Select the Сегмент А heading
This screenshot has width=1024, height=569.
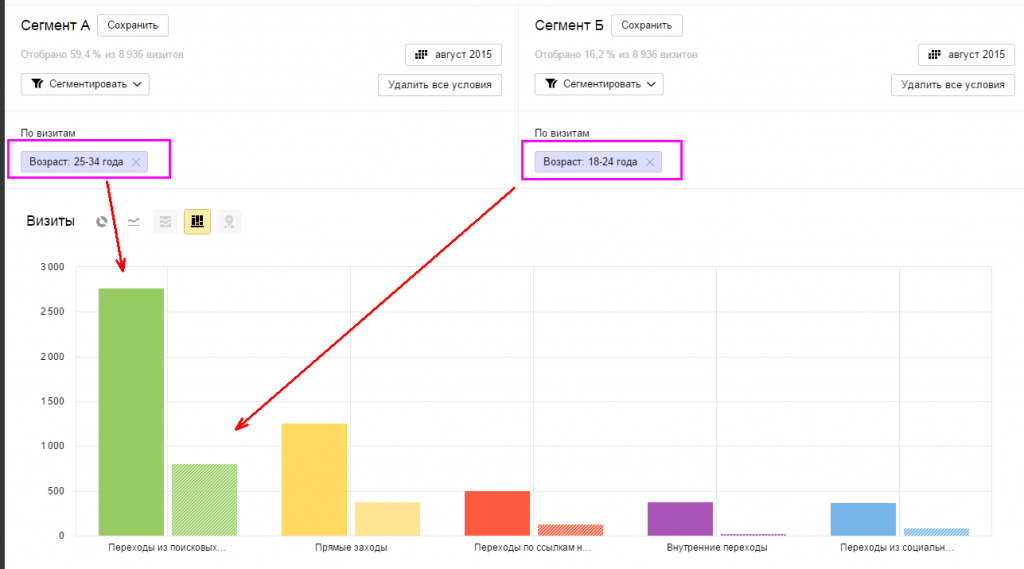tap(56, 25)
